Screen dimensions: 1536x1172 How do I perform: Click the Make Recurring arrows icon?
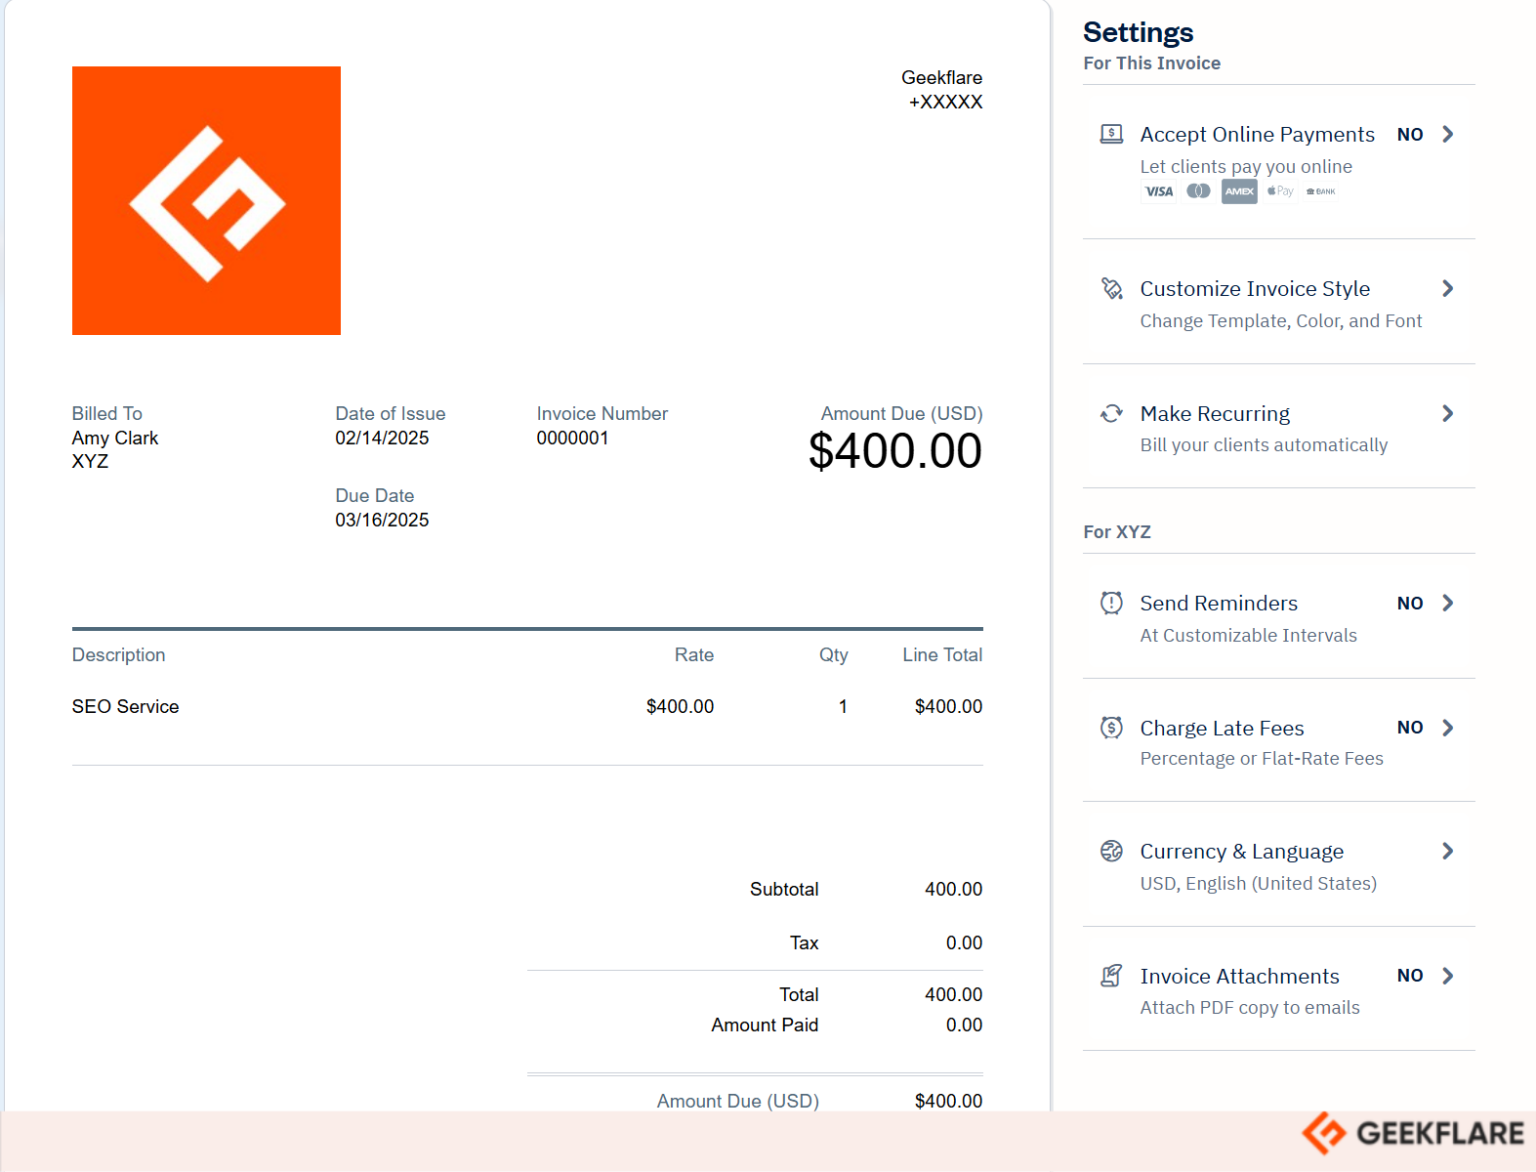[x=1111, y=414]
